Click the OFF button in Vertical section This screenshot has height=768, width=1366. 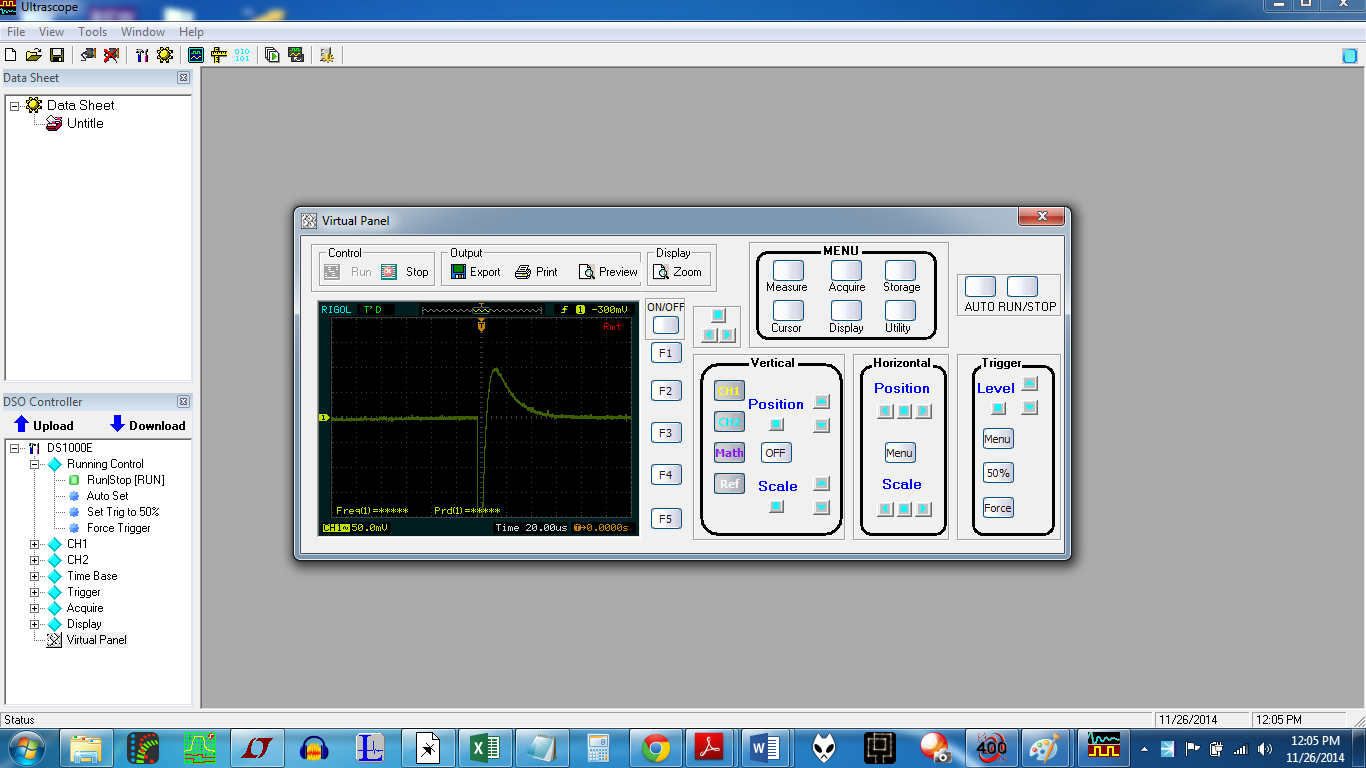pos(776,453)
